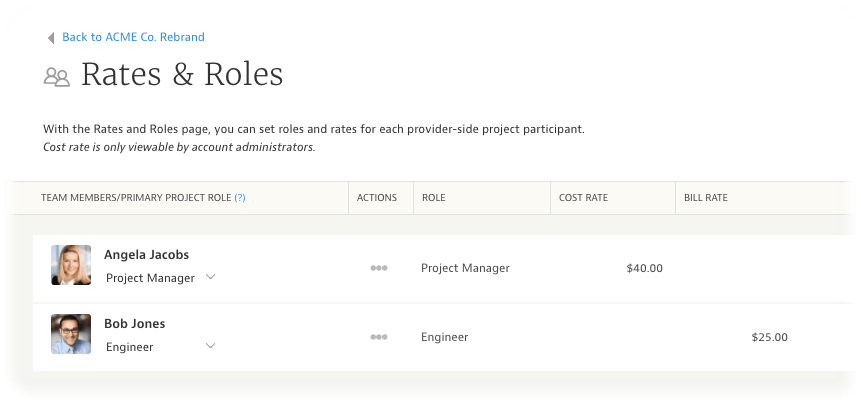The image size is (861, 403).
Task: Expand Bob Jones' Engineer primary role dropdown
Action: click(210, 346)
